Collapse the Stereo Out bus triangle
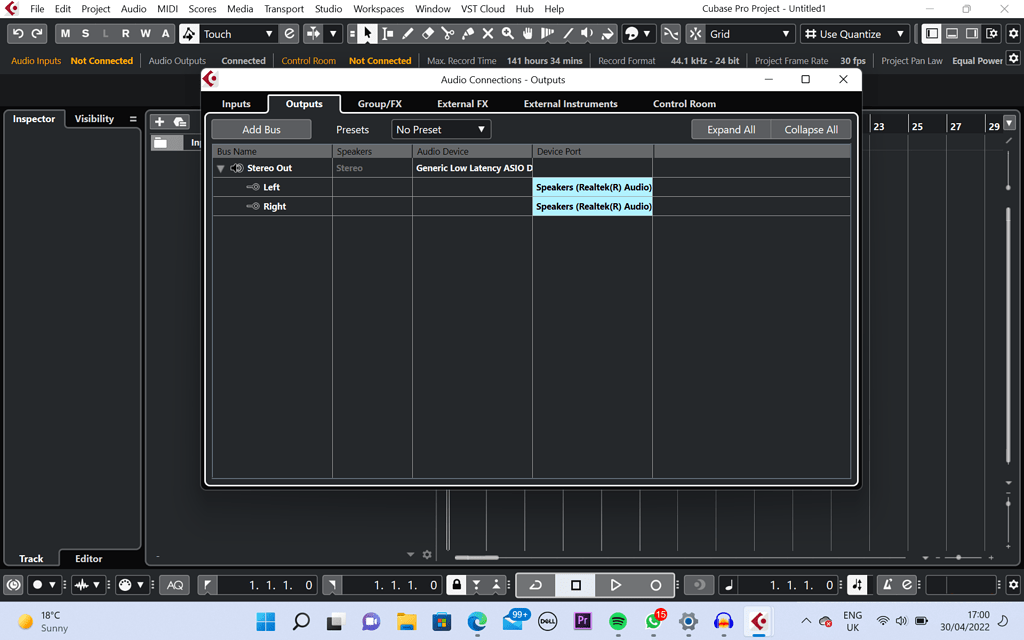1024x640 pixels. point(221,168)
